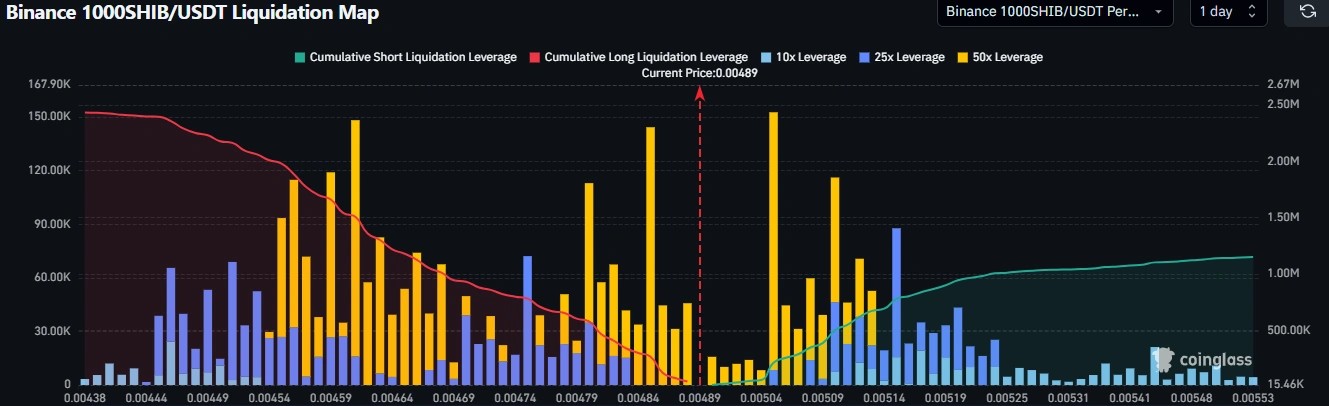Click the Binance 1000SHIB/USDT Liquidation Map title
Viewport: 1329px width, 406px height.
pos(193,12)
